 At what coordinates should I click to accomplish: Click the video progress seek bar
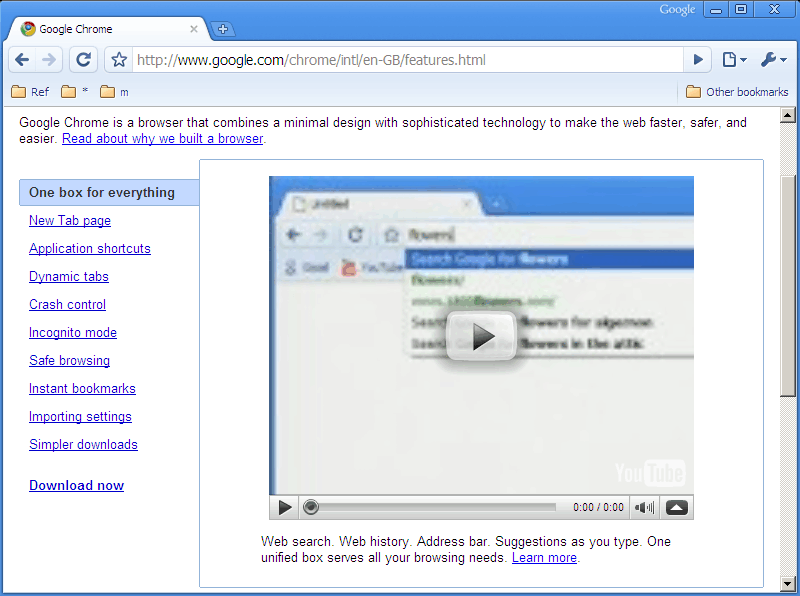pos(430,507)
